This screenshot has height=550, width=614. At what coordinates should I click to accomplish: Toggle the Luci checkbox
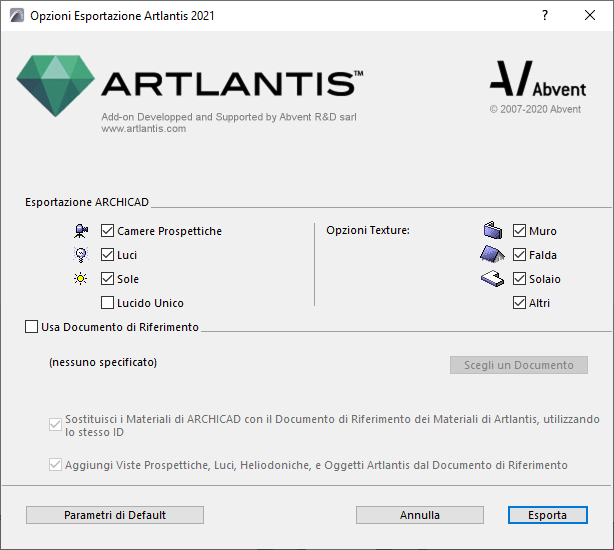tap(107, 255)
